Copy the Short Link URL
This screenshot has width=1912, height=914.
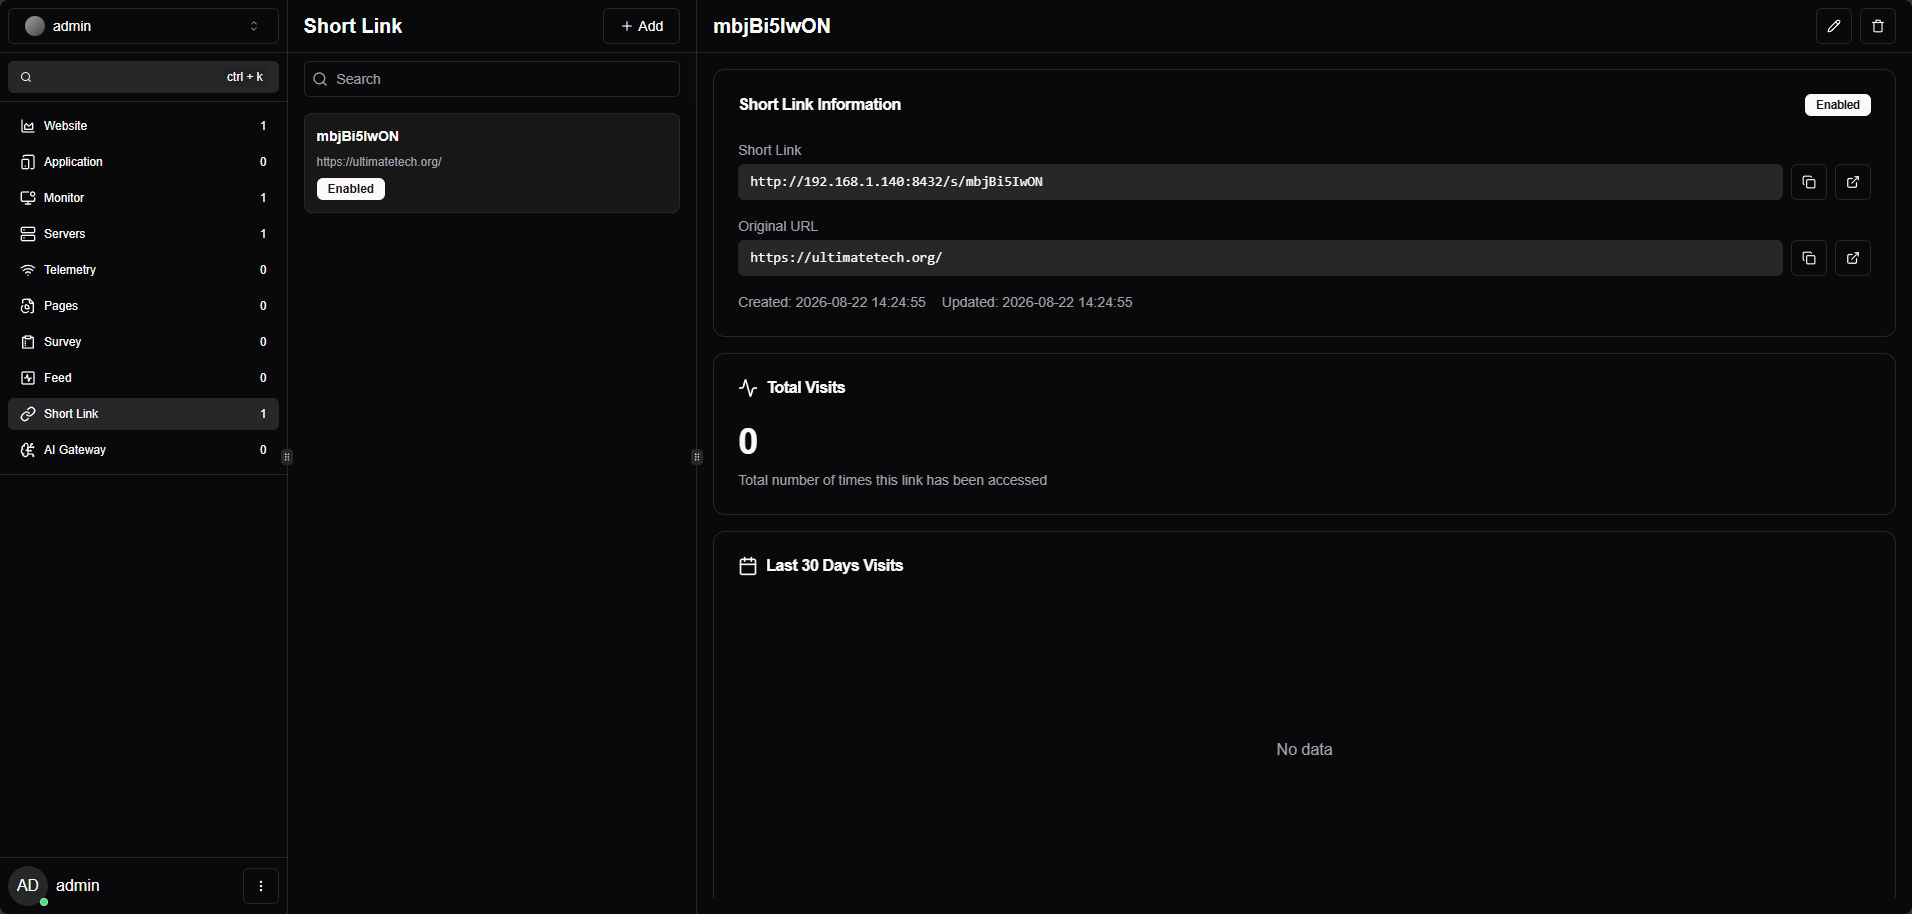tap(1808, 182)
